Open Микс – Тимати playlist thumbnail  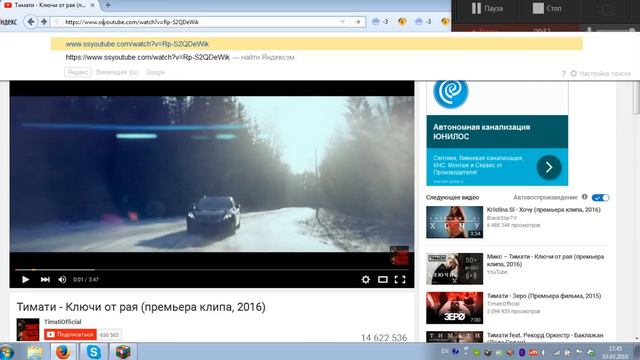(455, 269)
